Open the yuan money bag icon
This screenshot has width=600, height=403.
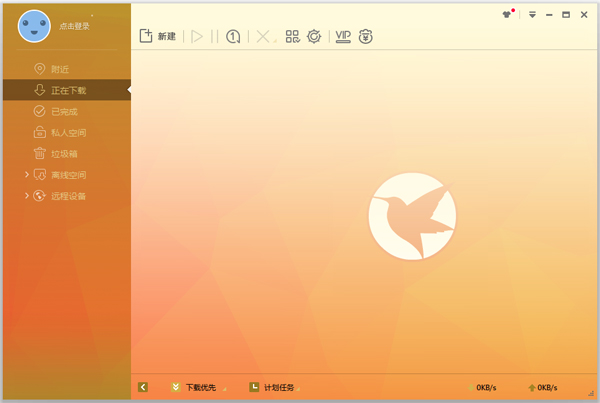click(365, 36)
